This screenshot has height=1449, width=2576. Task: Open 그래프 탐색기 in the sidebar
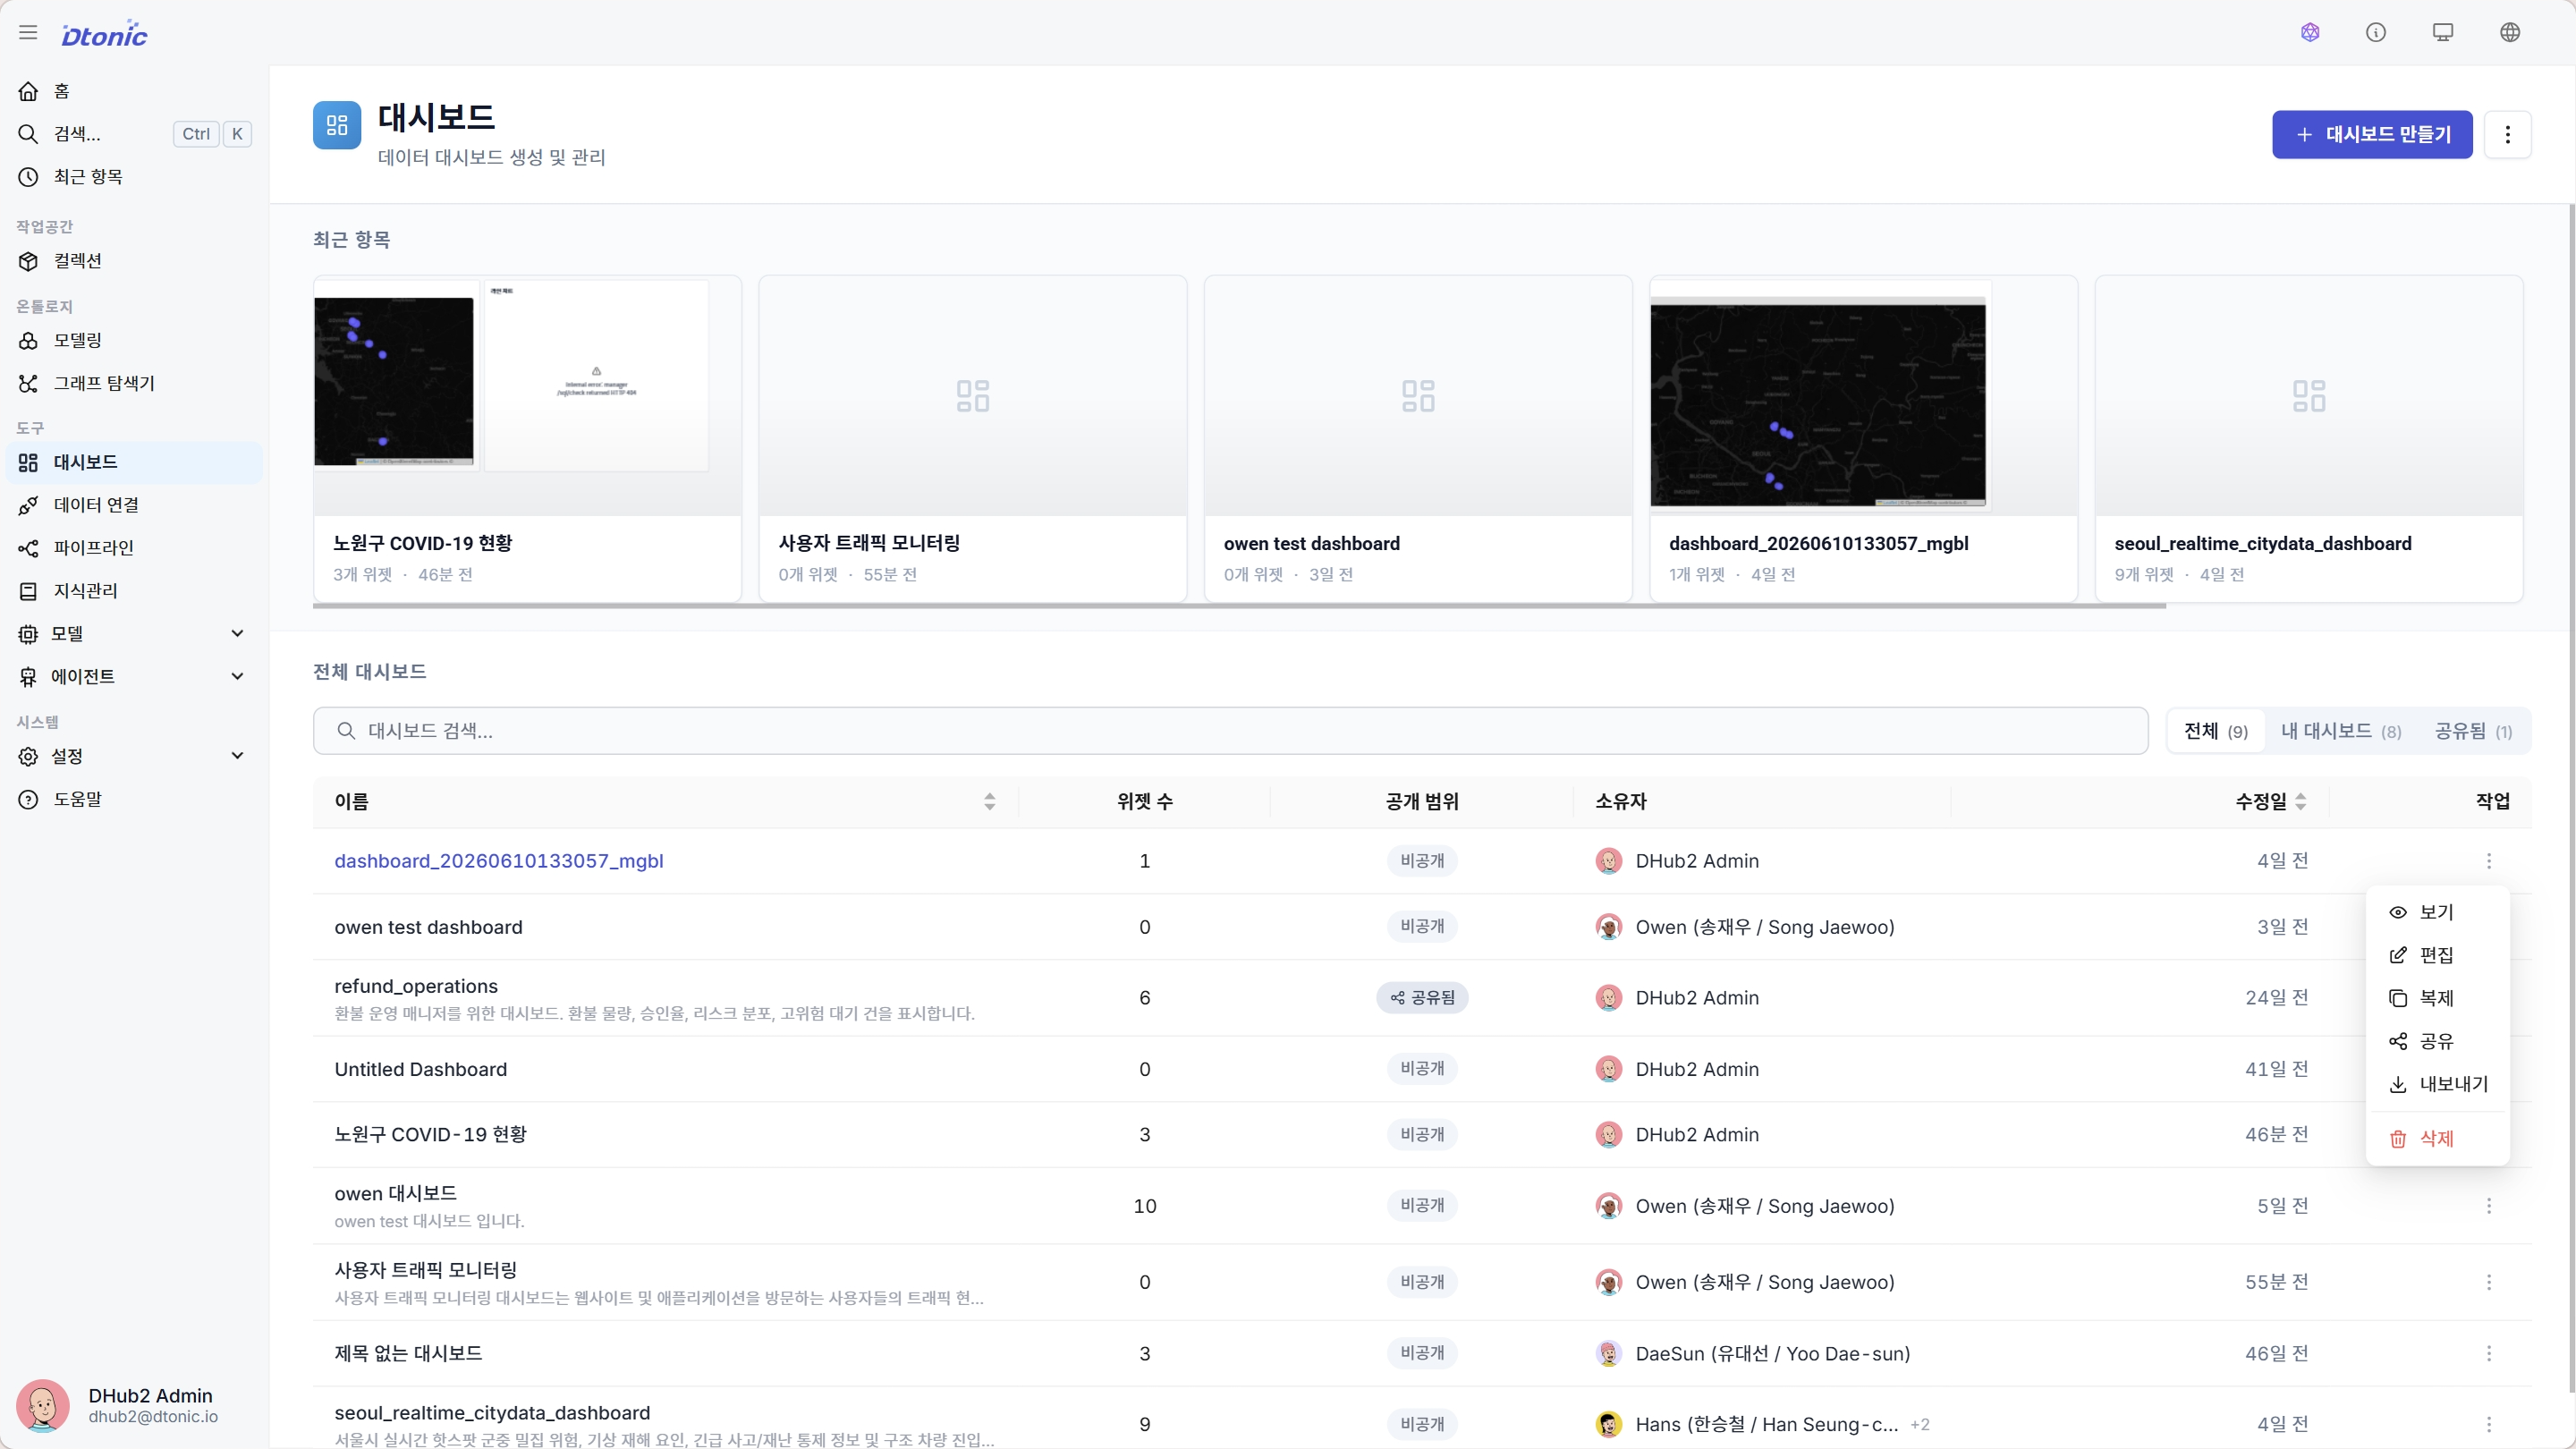134,384
